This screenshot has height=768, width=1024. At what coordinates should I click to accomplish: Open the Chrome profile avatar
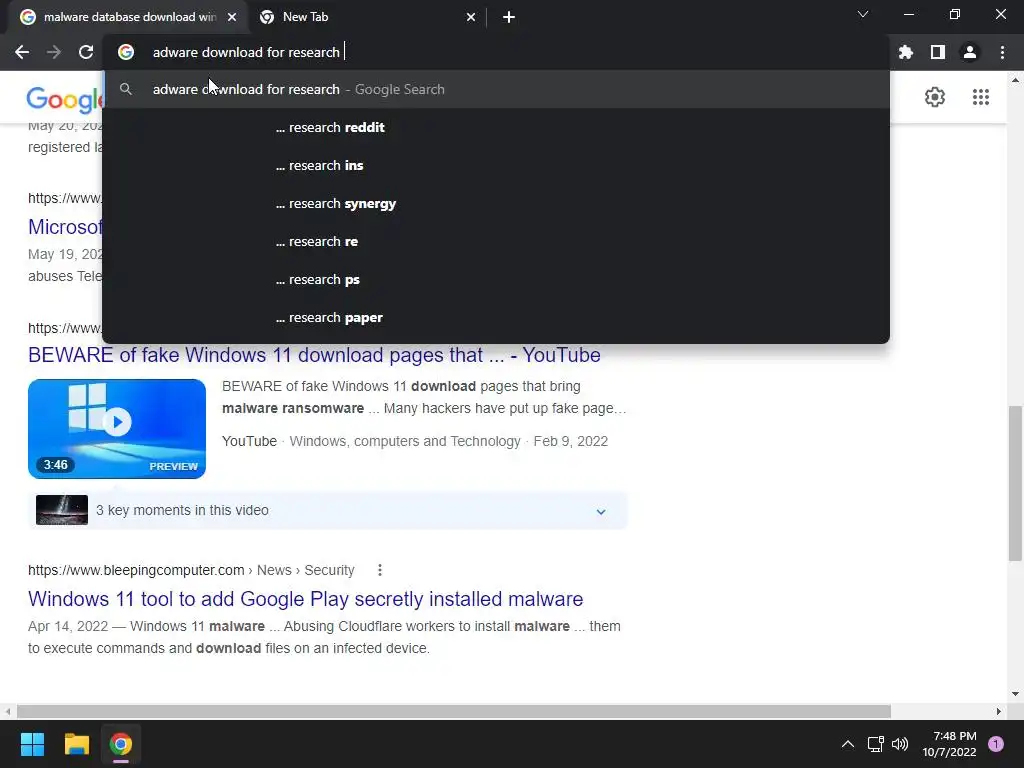(x=970, y=52)
